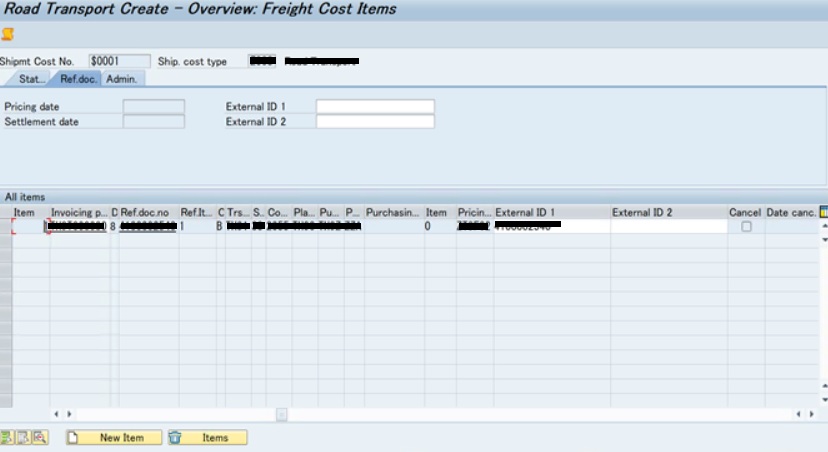The height and width of the screenshot is (452, 828).
Task: Click the deselect all icon at bottom left
Action: pyautogui.click(x=23, y=438)
